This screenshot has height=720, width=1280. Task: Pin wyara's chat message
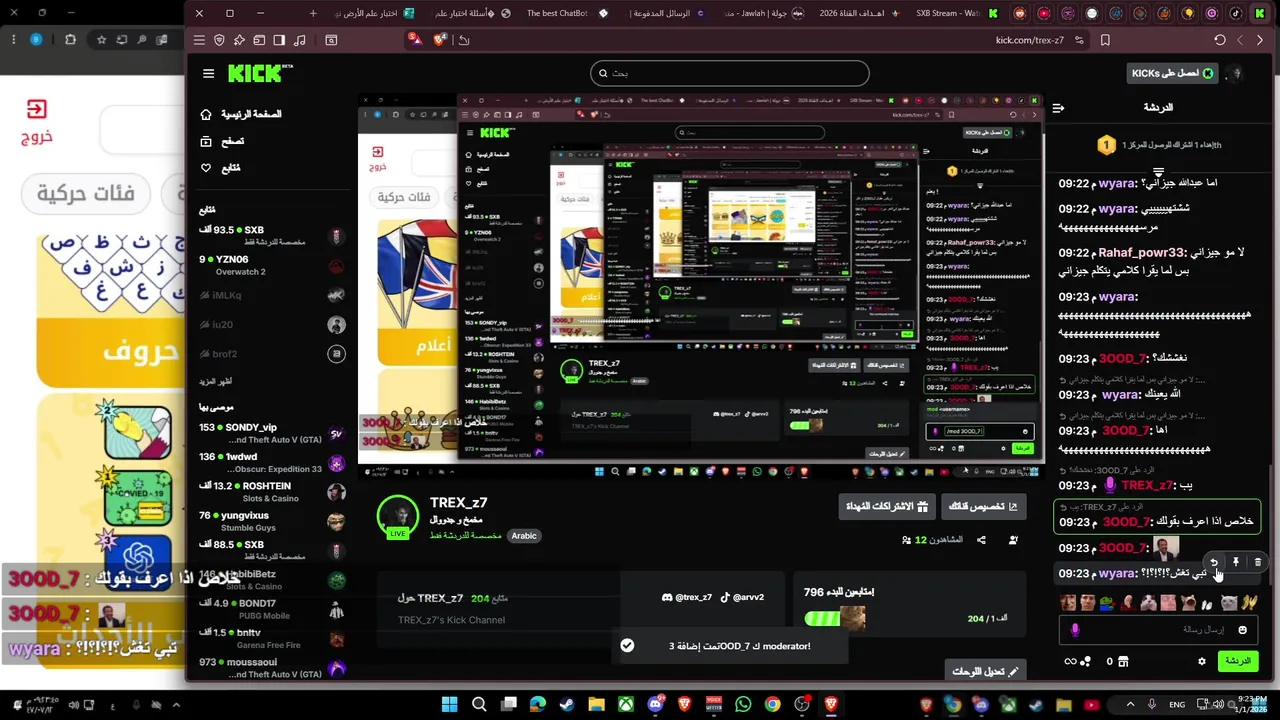tap(1236, 562)
